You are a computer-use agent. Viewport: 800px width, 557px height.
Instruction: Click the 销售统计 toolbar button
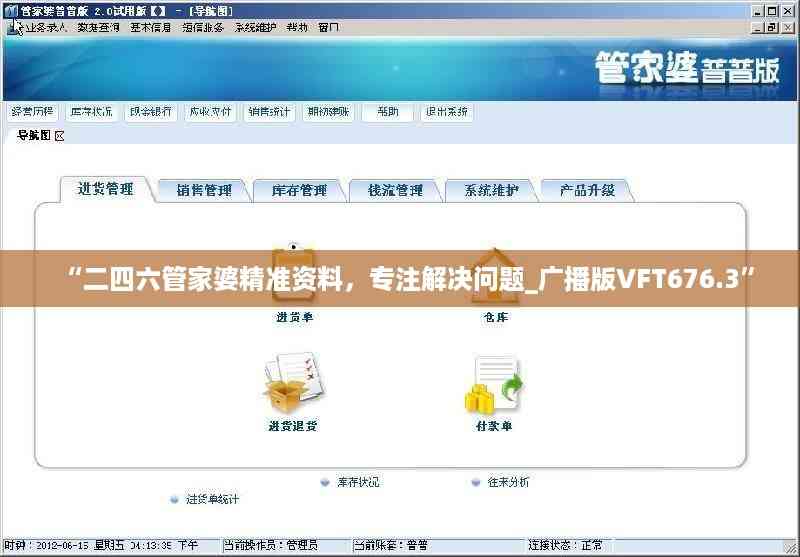tap(269, 112)
